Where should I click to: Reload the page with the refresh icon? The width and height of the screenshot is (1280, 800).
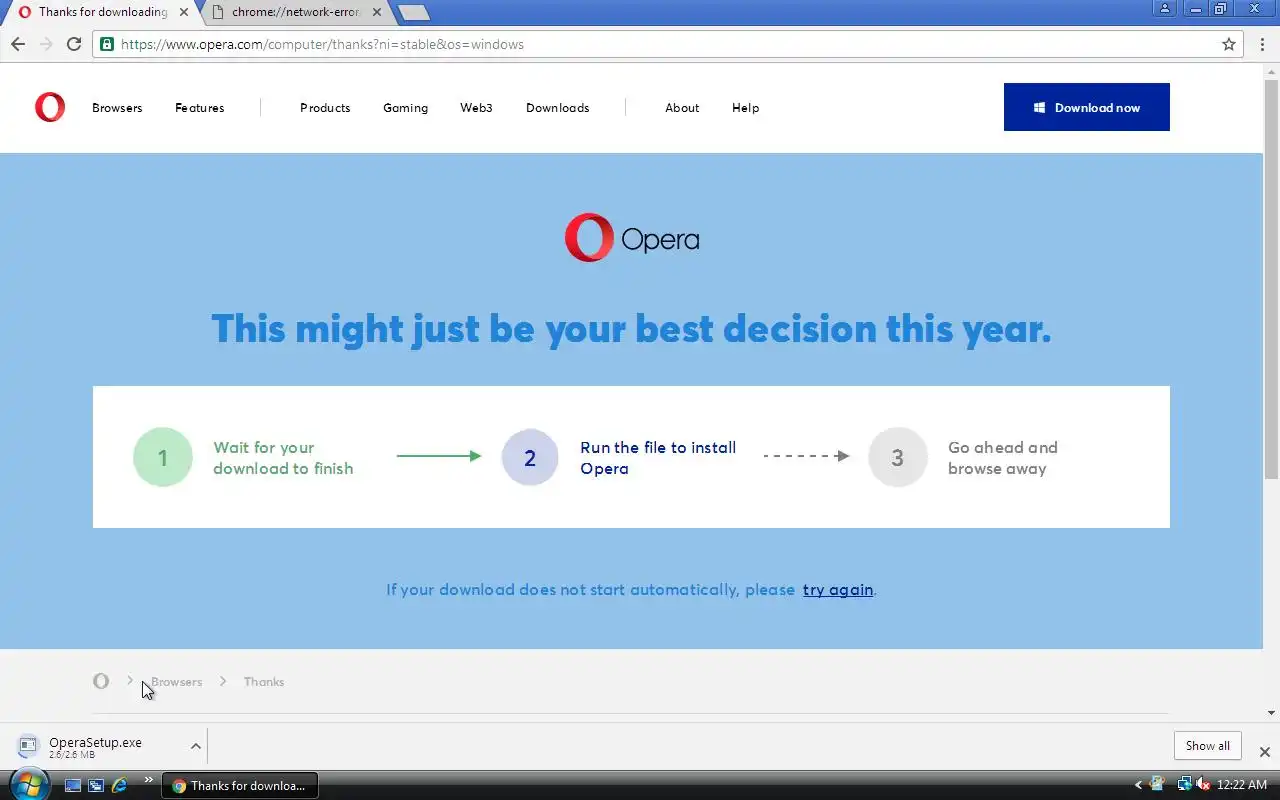tap(74, 44)
